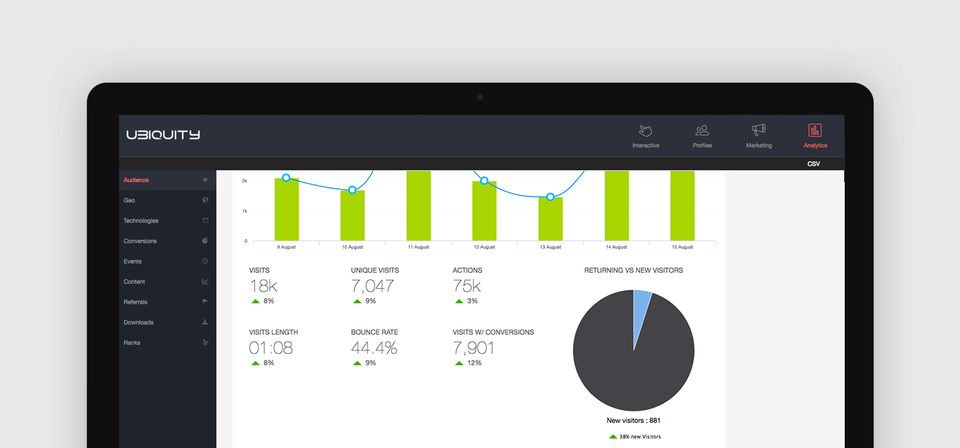Click the "3%" change under Actions

click(472, 301)
